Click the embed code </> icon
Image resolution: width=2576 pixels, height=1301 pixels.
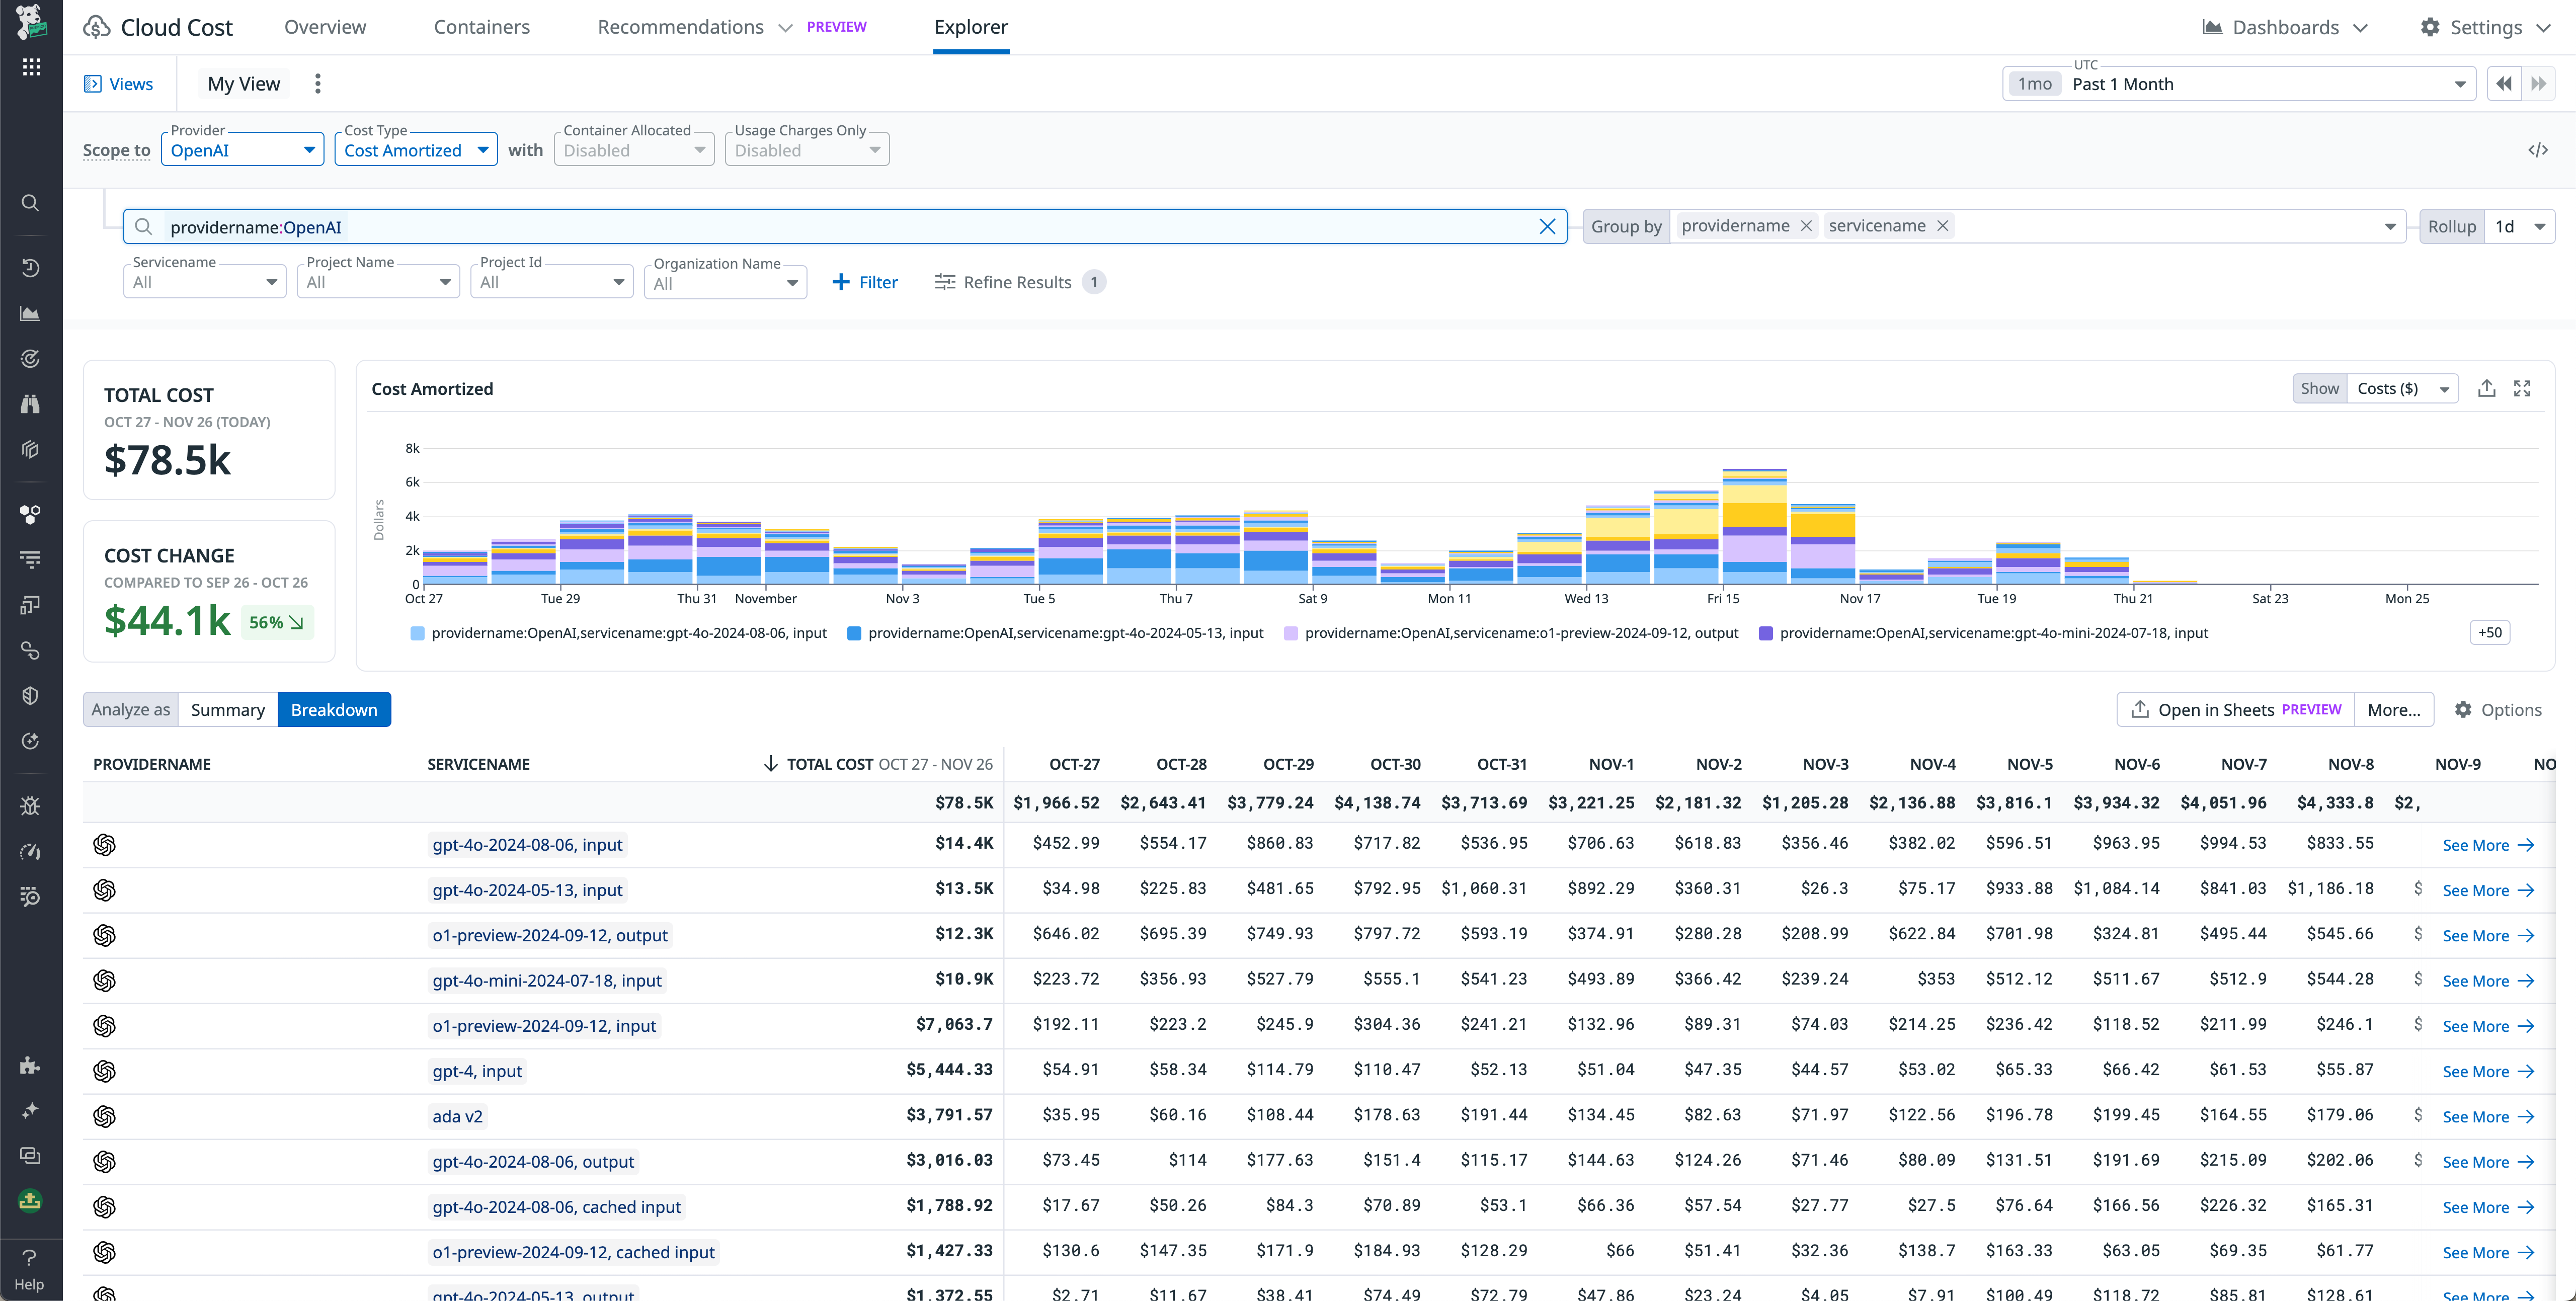tap(2539, 149)
